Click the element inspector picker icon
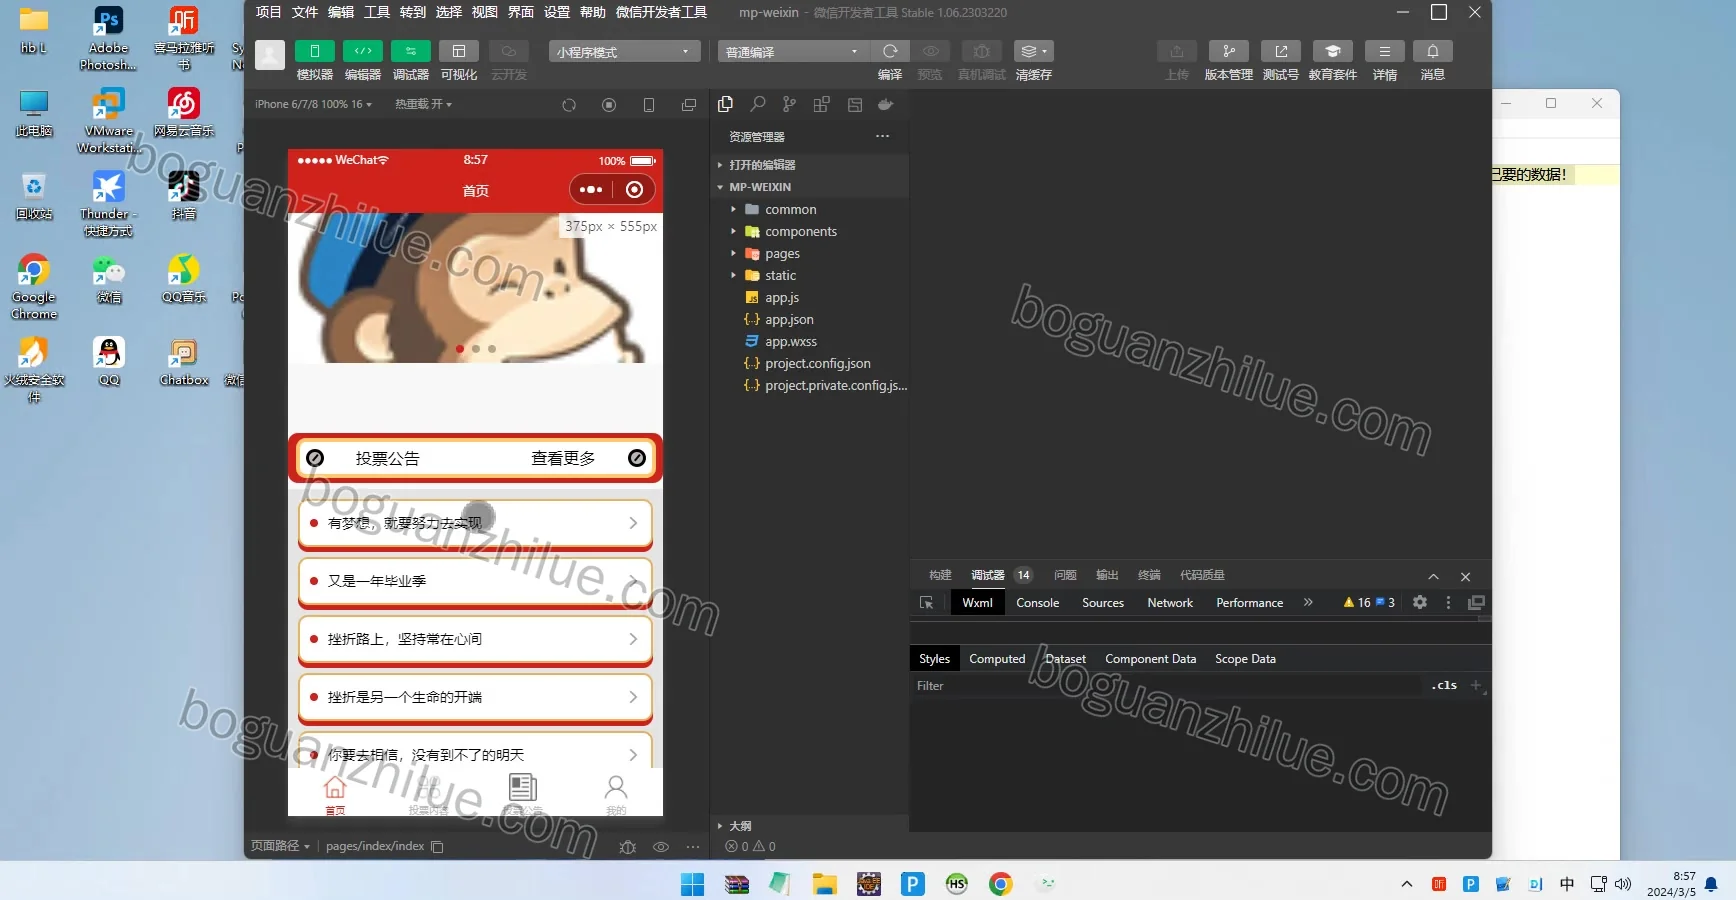 coord(926,603)
